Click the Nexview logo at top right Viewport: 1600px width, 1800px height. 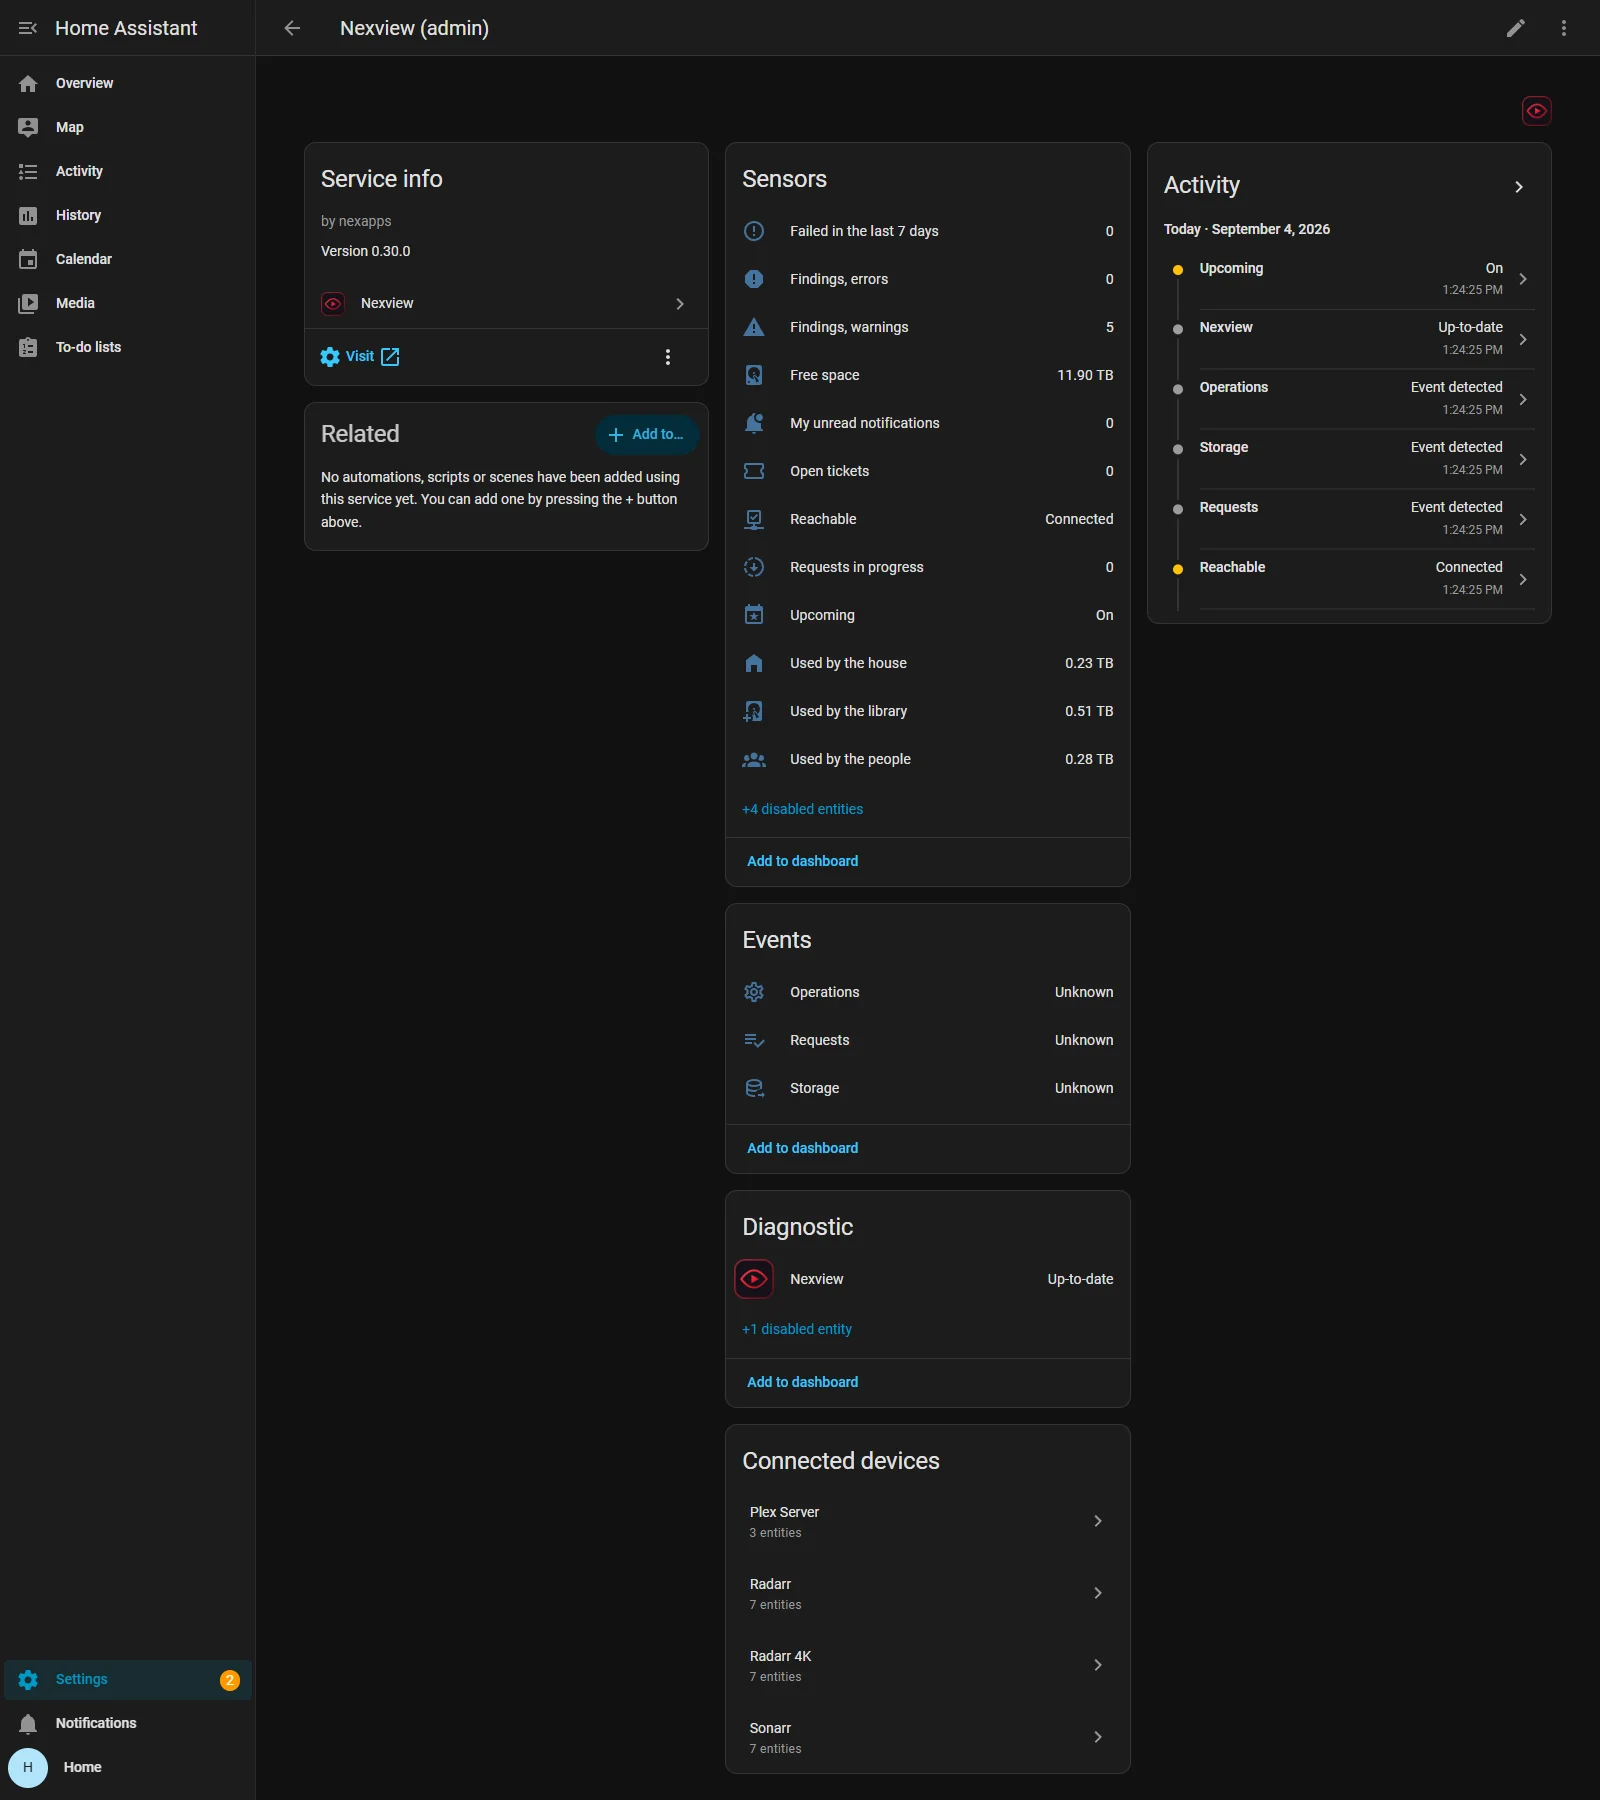click(1537, 111)
